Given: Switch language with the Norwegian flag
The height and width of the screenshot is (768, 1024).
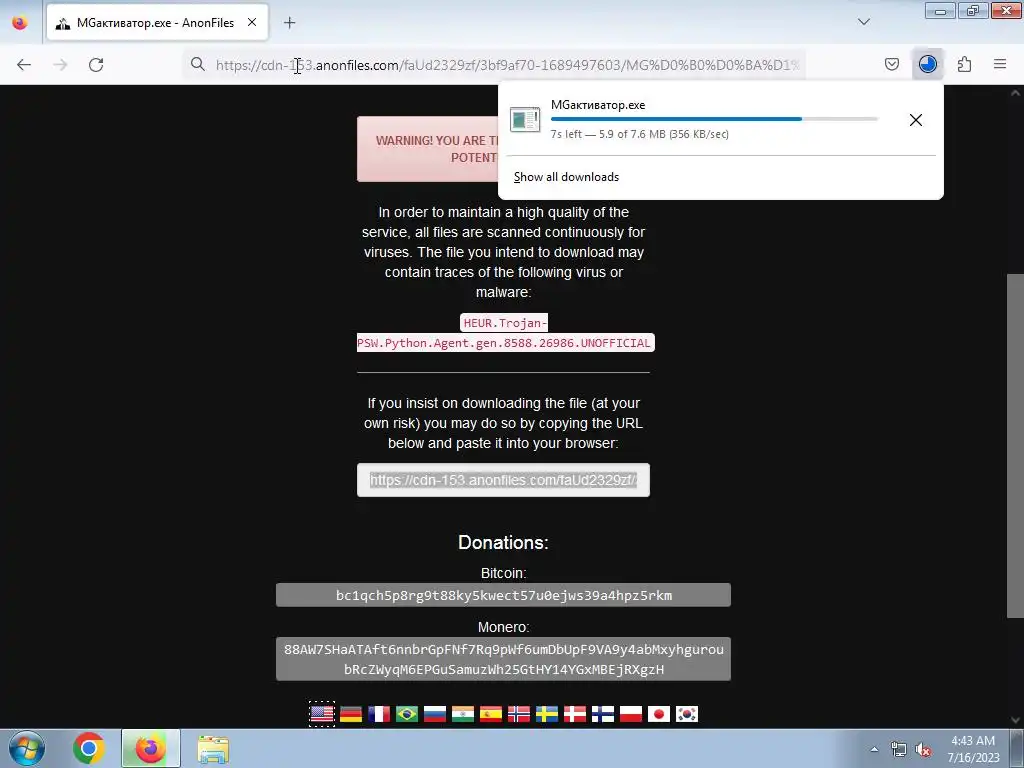Looking at the screenshot, I should (519, 714).
